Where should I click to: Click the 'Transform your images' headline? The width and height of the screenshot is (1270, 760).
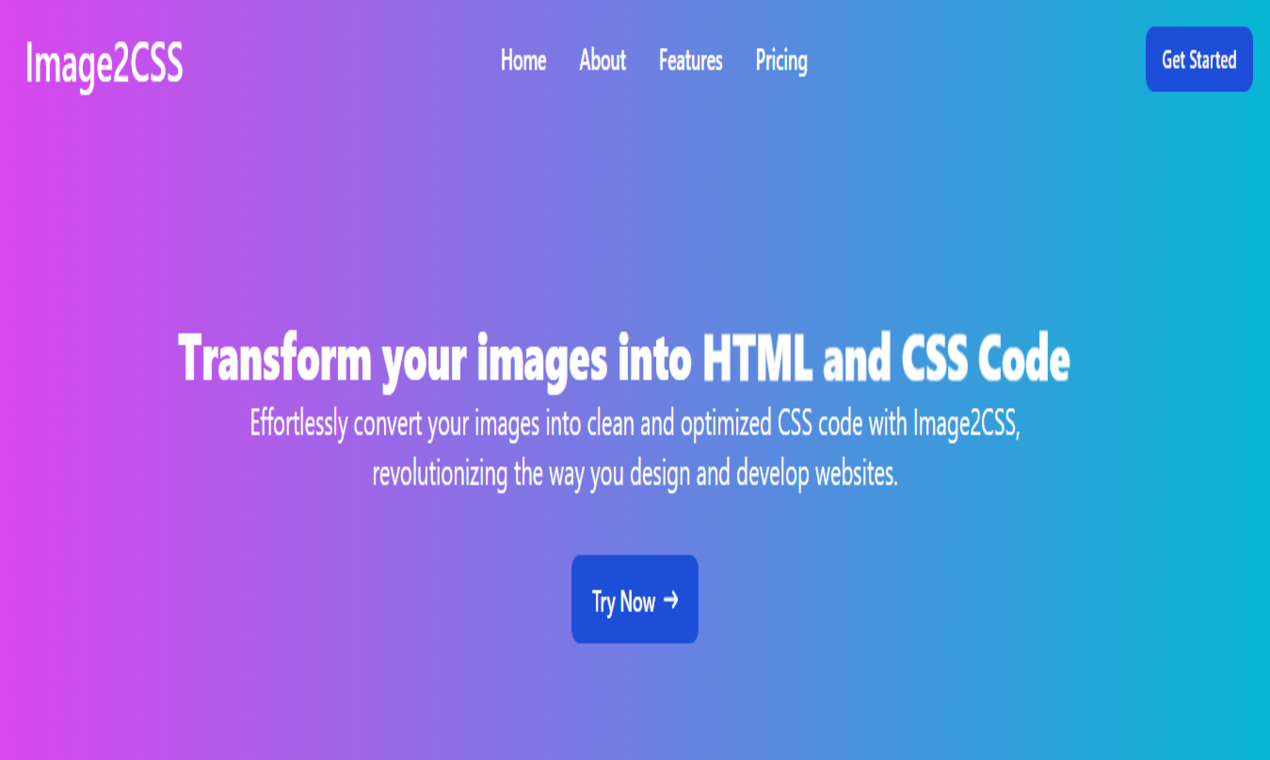[624, 358]
